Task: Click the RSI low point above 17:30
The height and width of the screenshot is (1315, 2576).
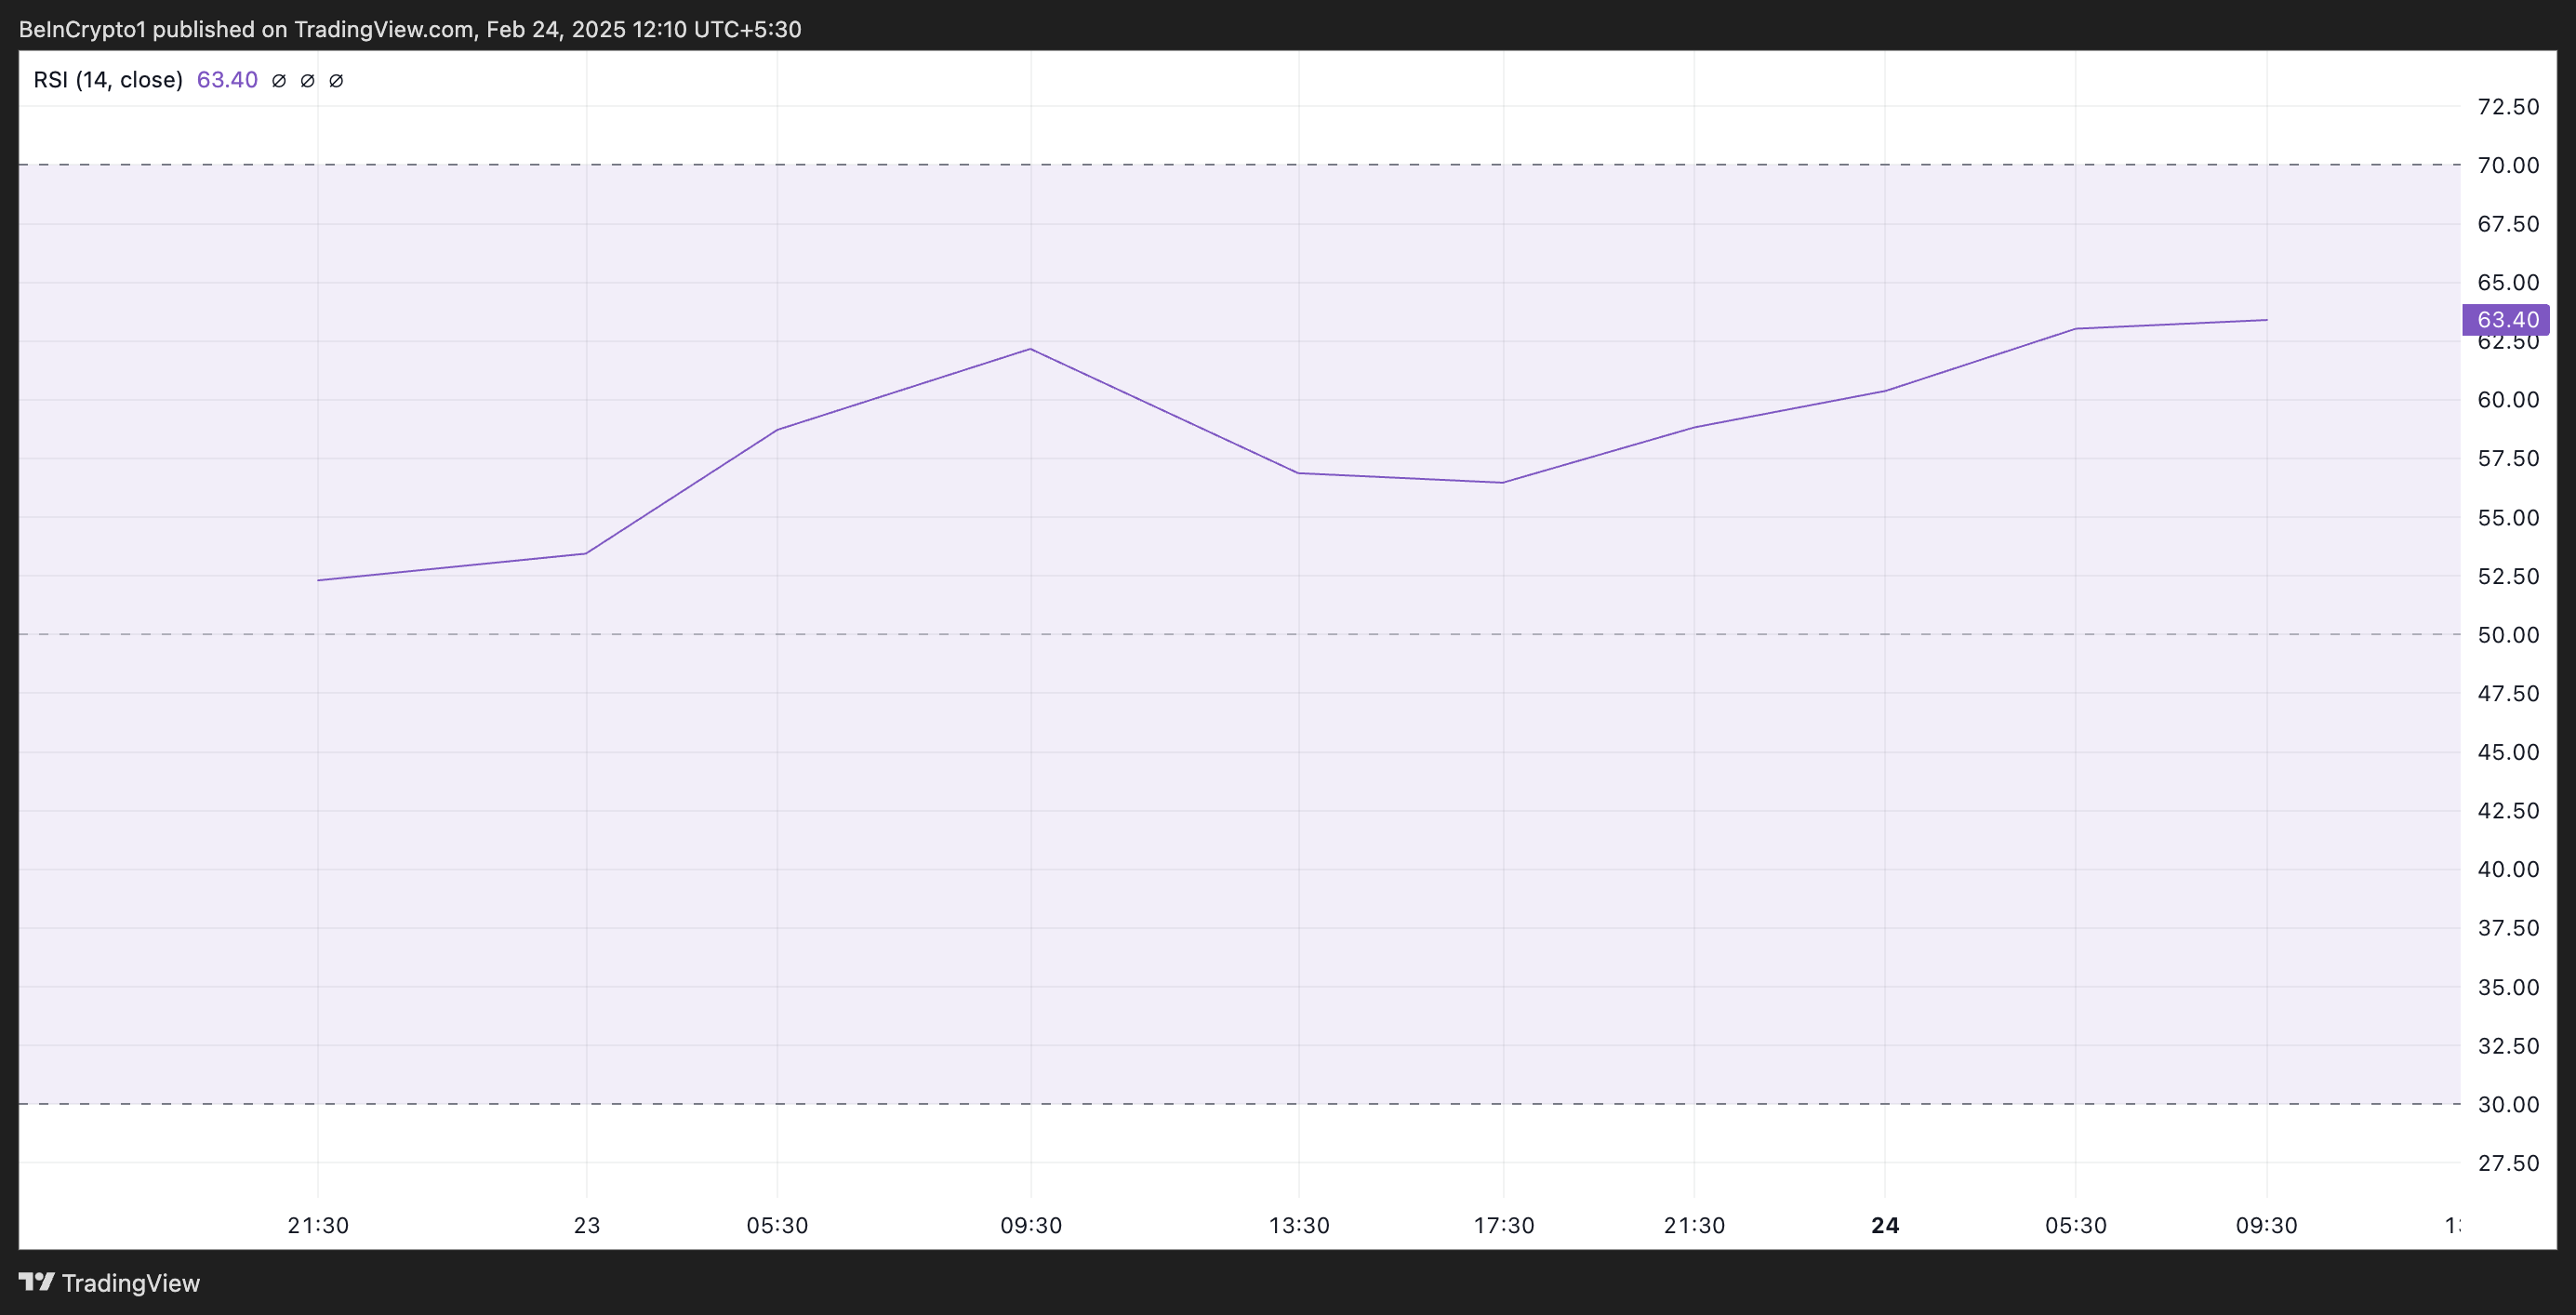Action: pyautogui.click(x=1502, y=483)
